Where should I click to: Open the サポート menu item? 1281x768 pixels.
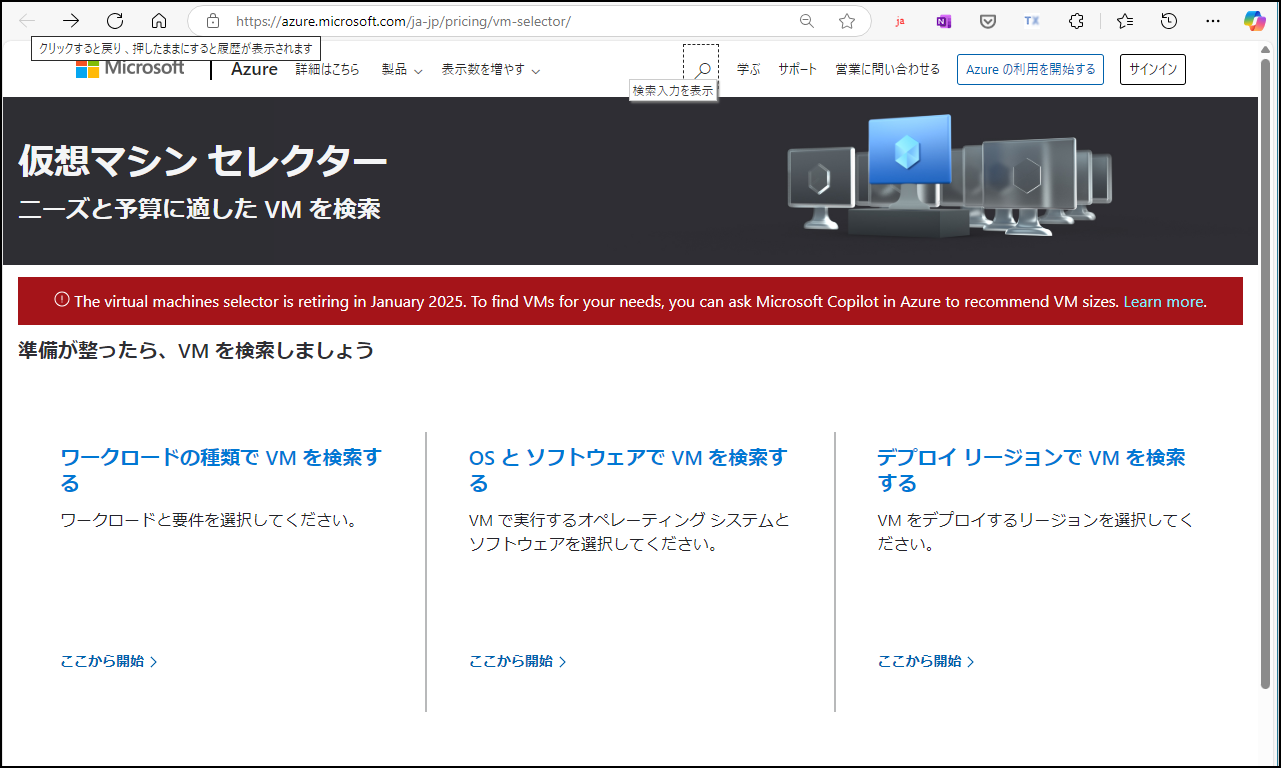797,70
